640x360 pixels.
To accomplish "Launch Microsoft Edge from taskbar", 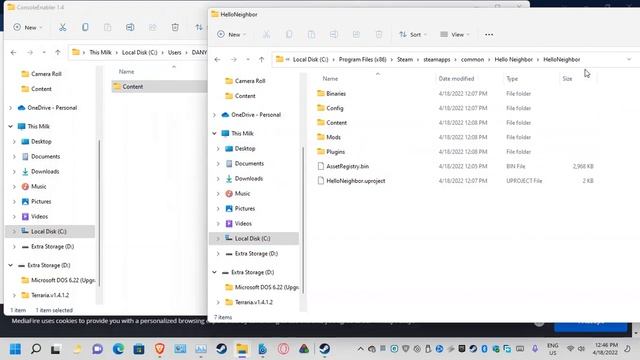I will point(118,349).
